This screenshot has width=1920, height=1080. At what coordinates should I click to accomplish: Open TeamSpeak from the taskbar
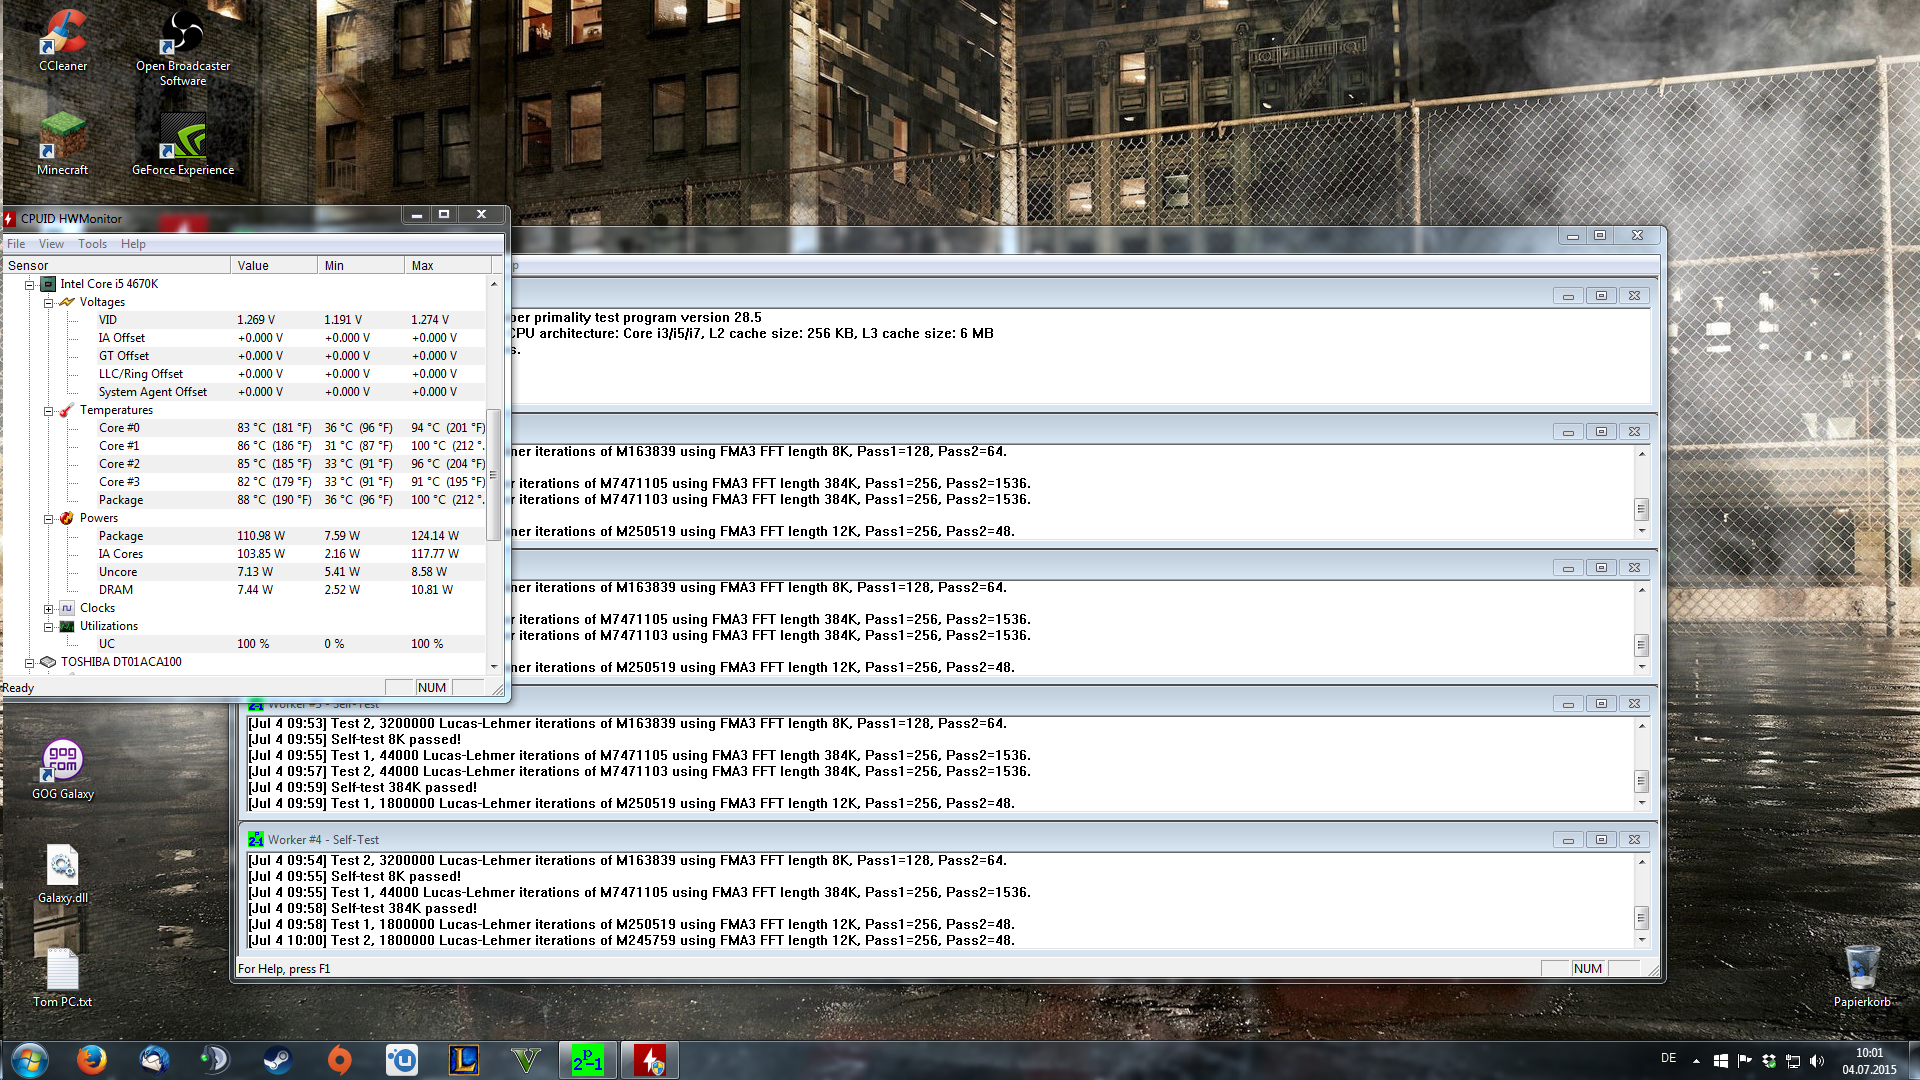[x=215, y=1060]
